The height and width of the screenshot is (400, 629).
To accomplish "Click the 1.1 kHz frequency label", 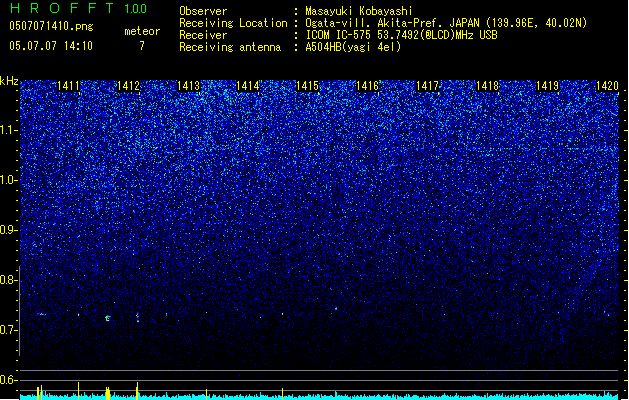I will pos(8,130).
